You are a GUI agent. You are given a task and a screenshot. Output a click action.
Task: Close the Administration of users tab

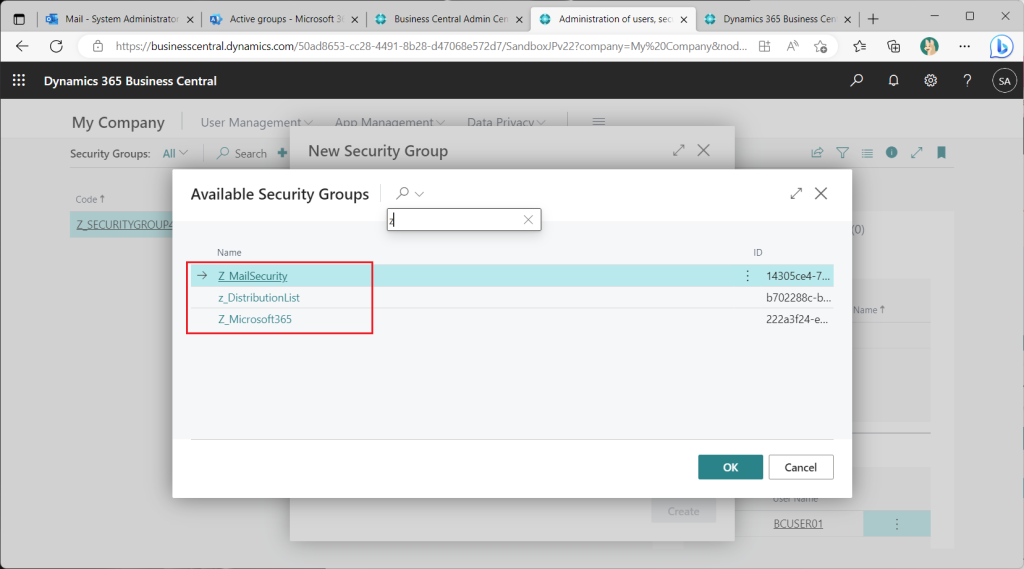684,20
